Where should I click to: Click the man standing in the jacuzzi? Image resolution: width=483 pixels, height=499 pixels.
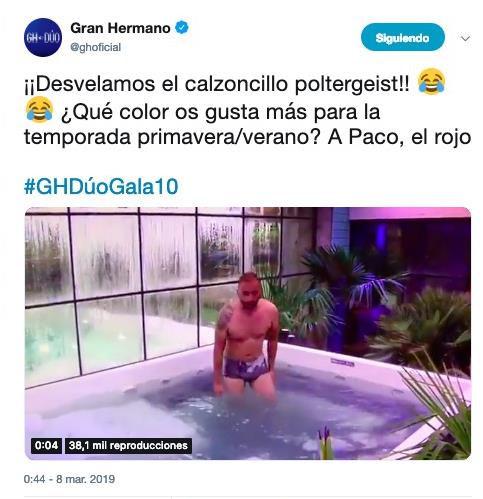pos(246,335)
